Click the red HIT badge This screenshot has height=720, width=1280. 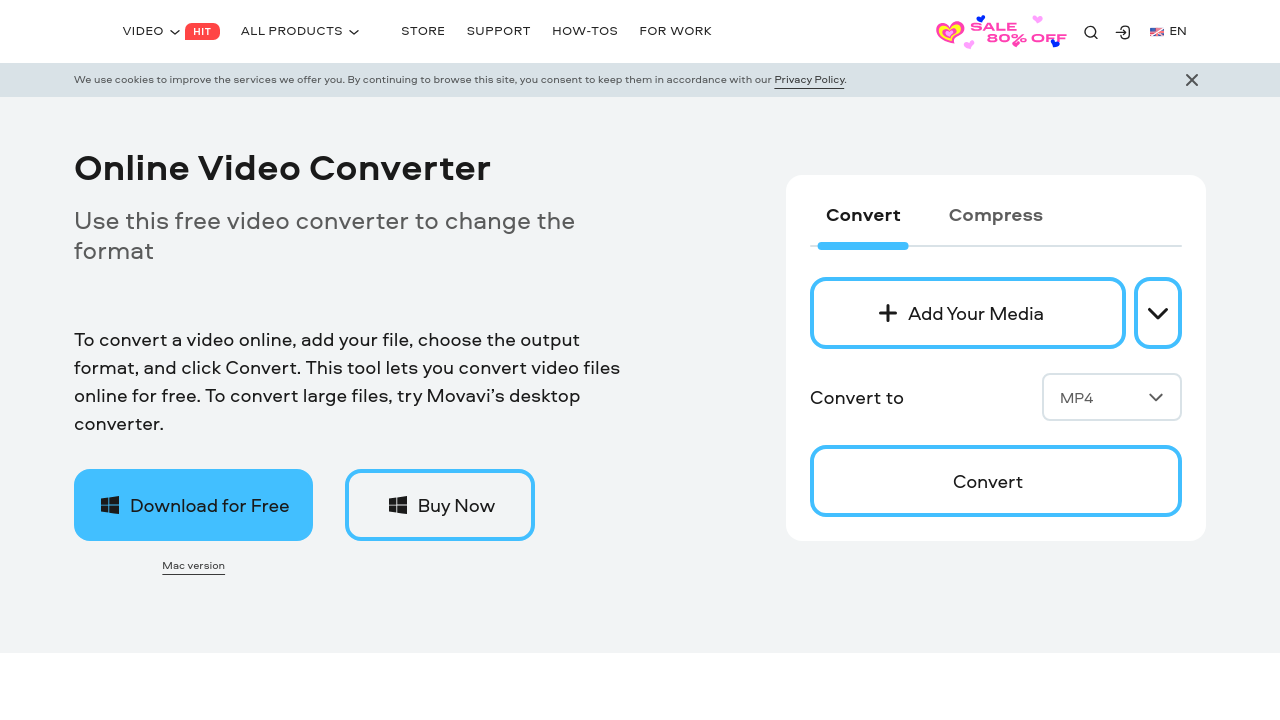[202, 32]
